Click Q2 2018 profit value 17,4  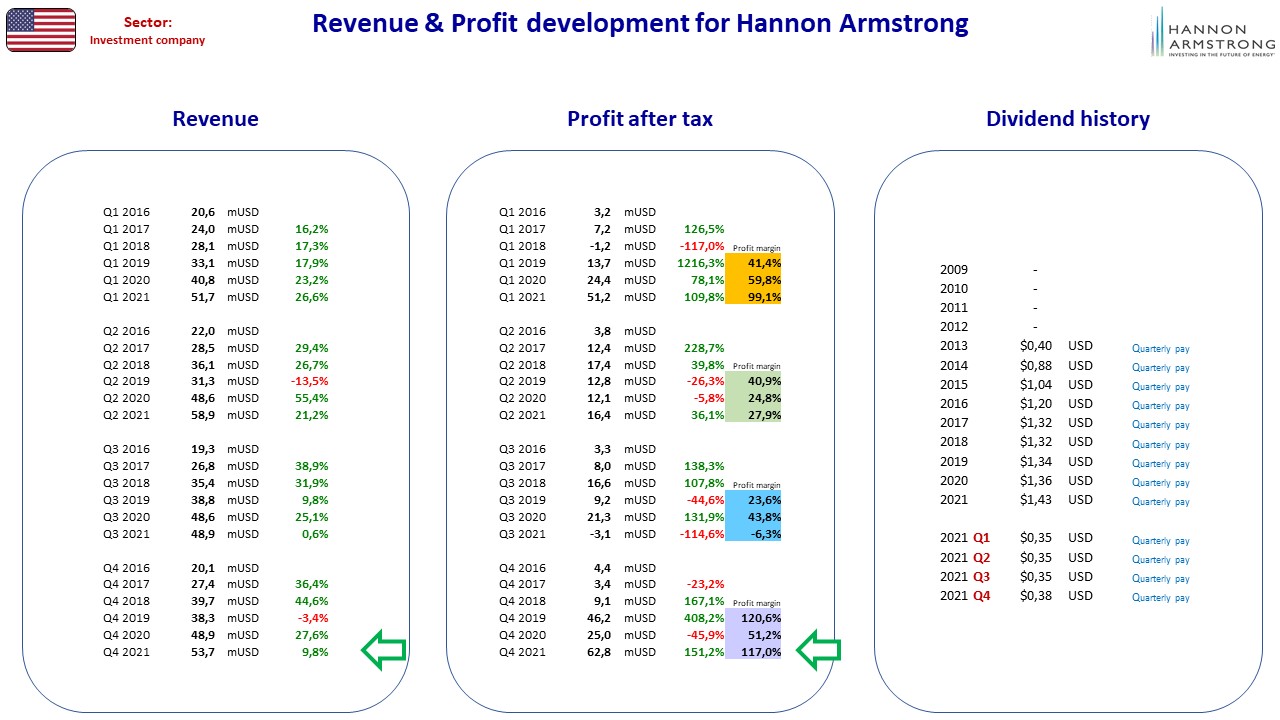(600, 365)
